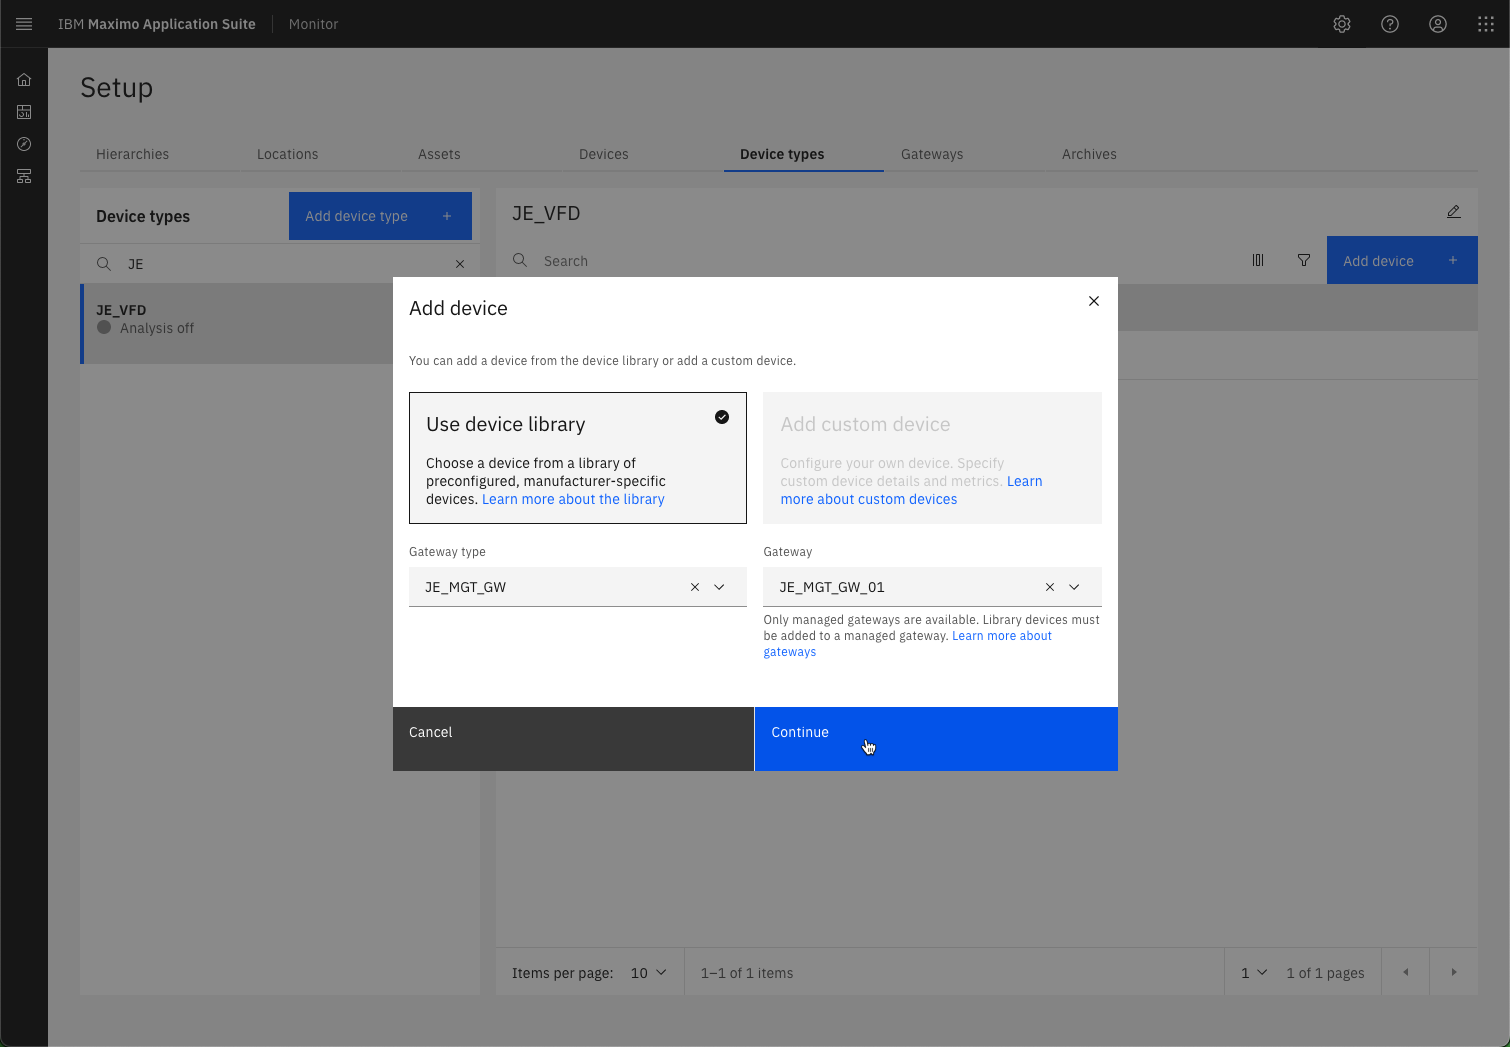Click Continue in the dialog
1510x1047 pixels.
936,739
